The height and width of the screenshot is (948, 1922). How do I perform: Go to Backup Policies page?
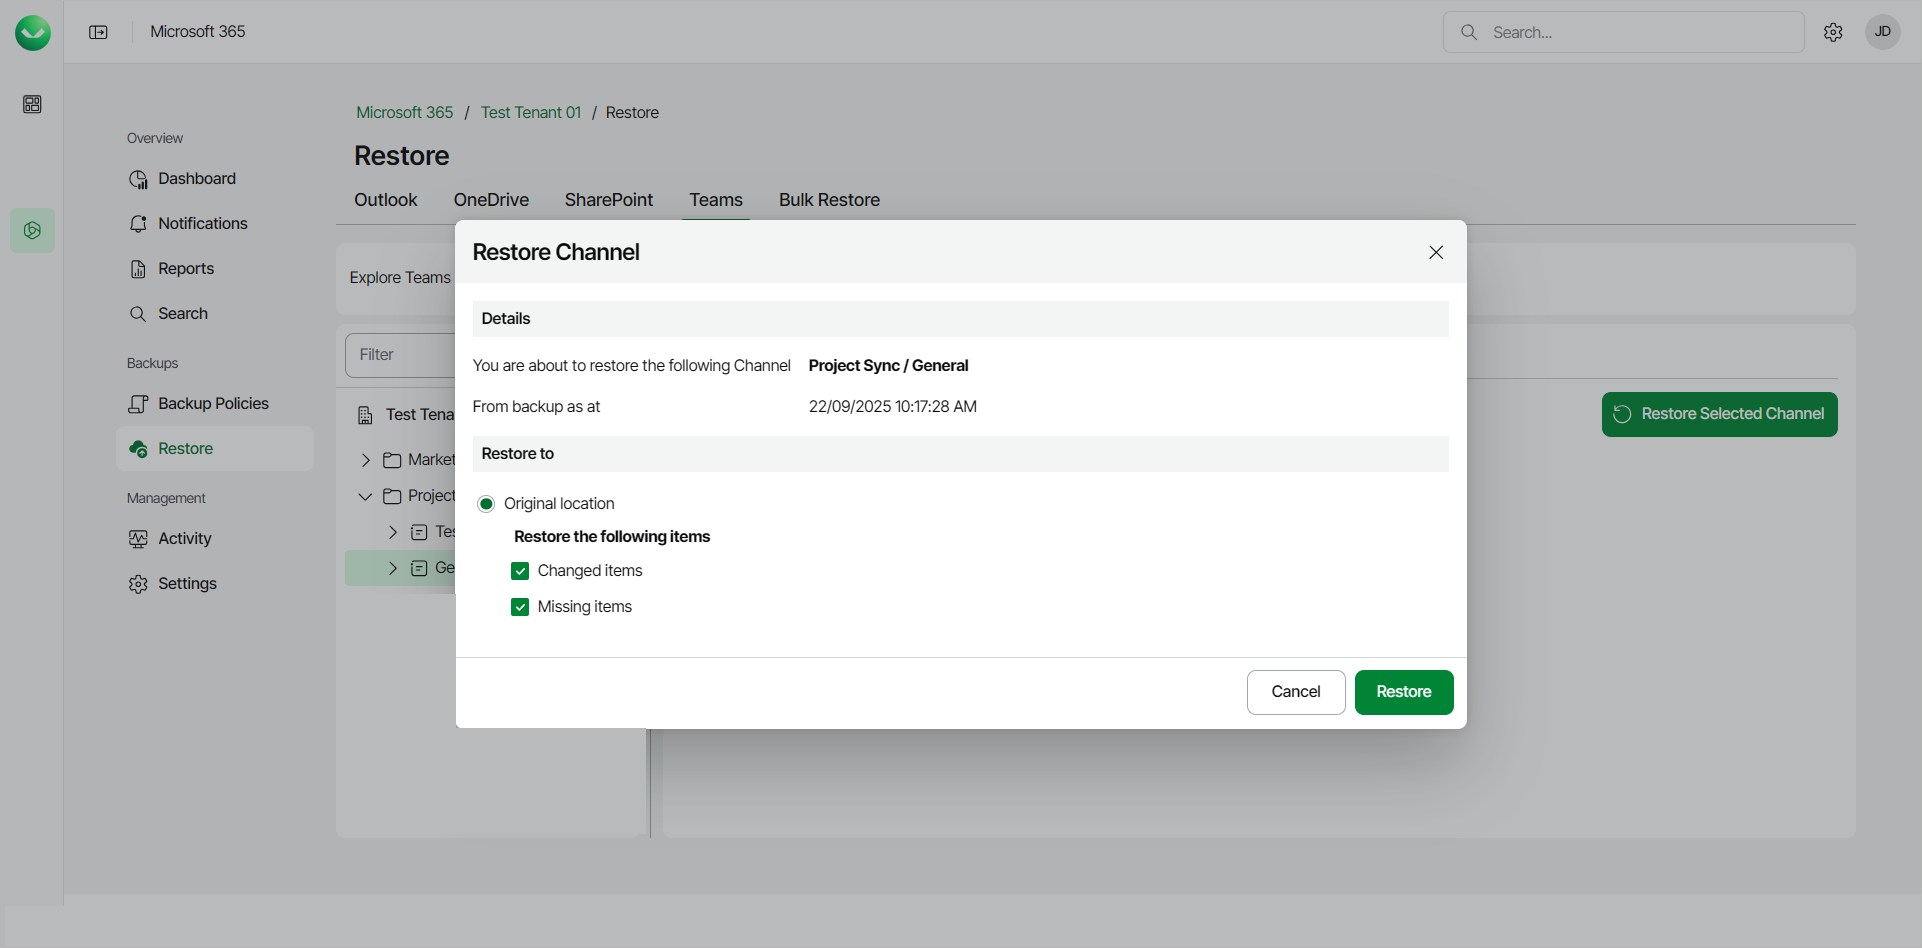(212, 404)
